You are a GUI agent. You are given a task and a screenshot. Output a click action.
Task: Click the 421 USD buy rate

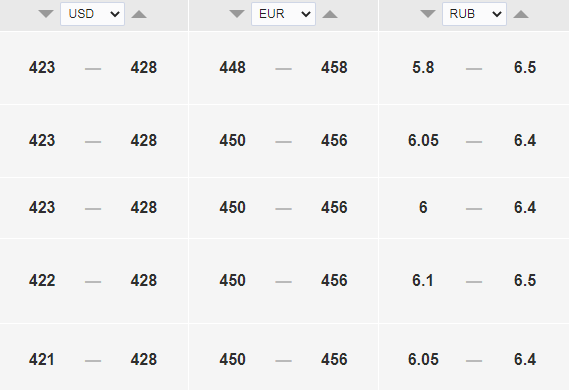coord(42,360)
